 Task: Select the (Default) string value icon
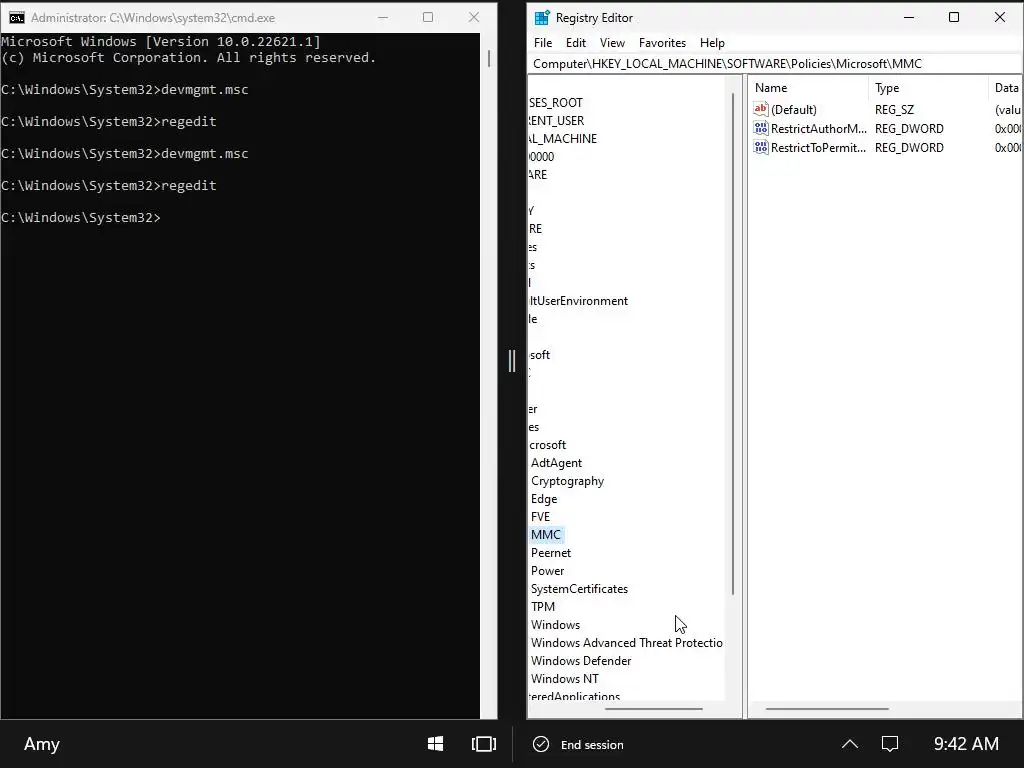click(761, 109)
